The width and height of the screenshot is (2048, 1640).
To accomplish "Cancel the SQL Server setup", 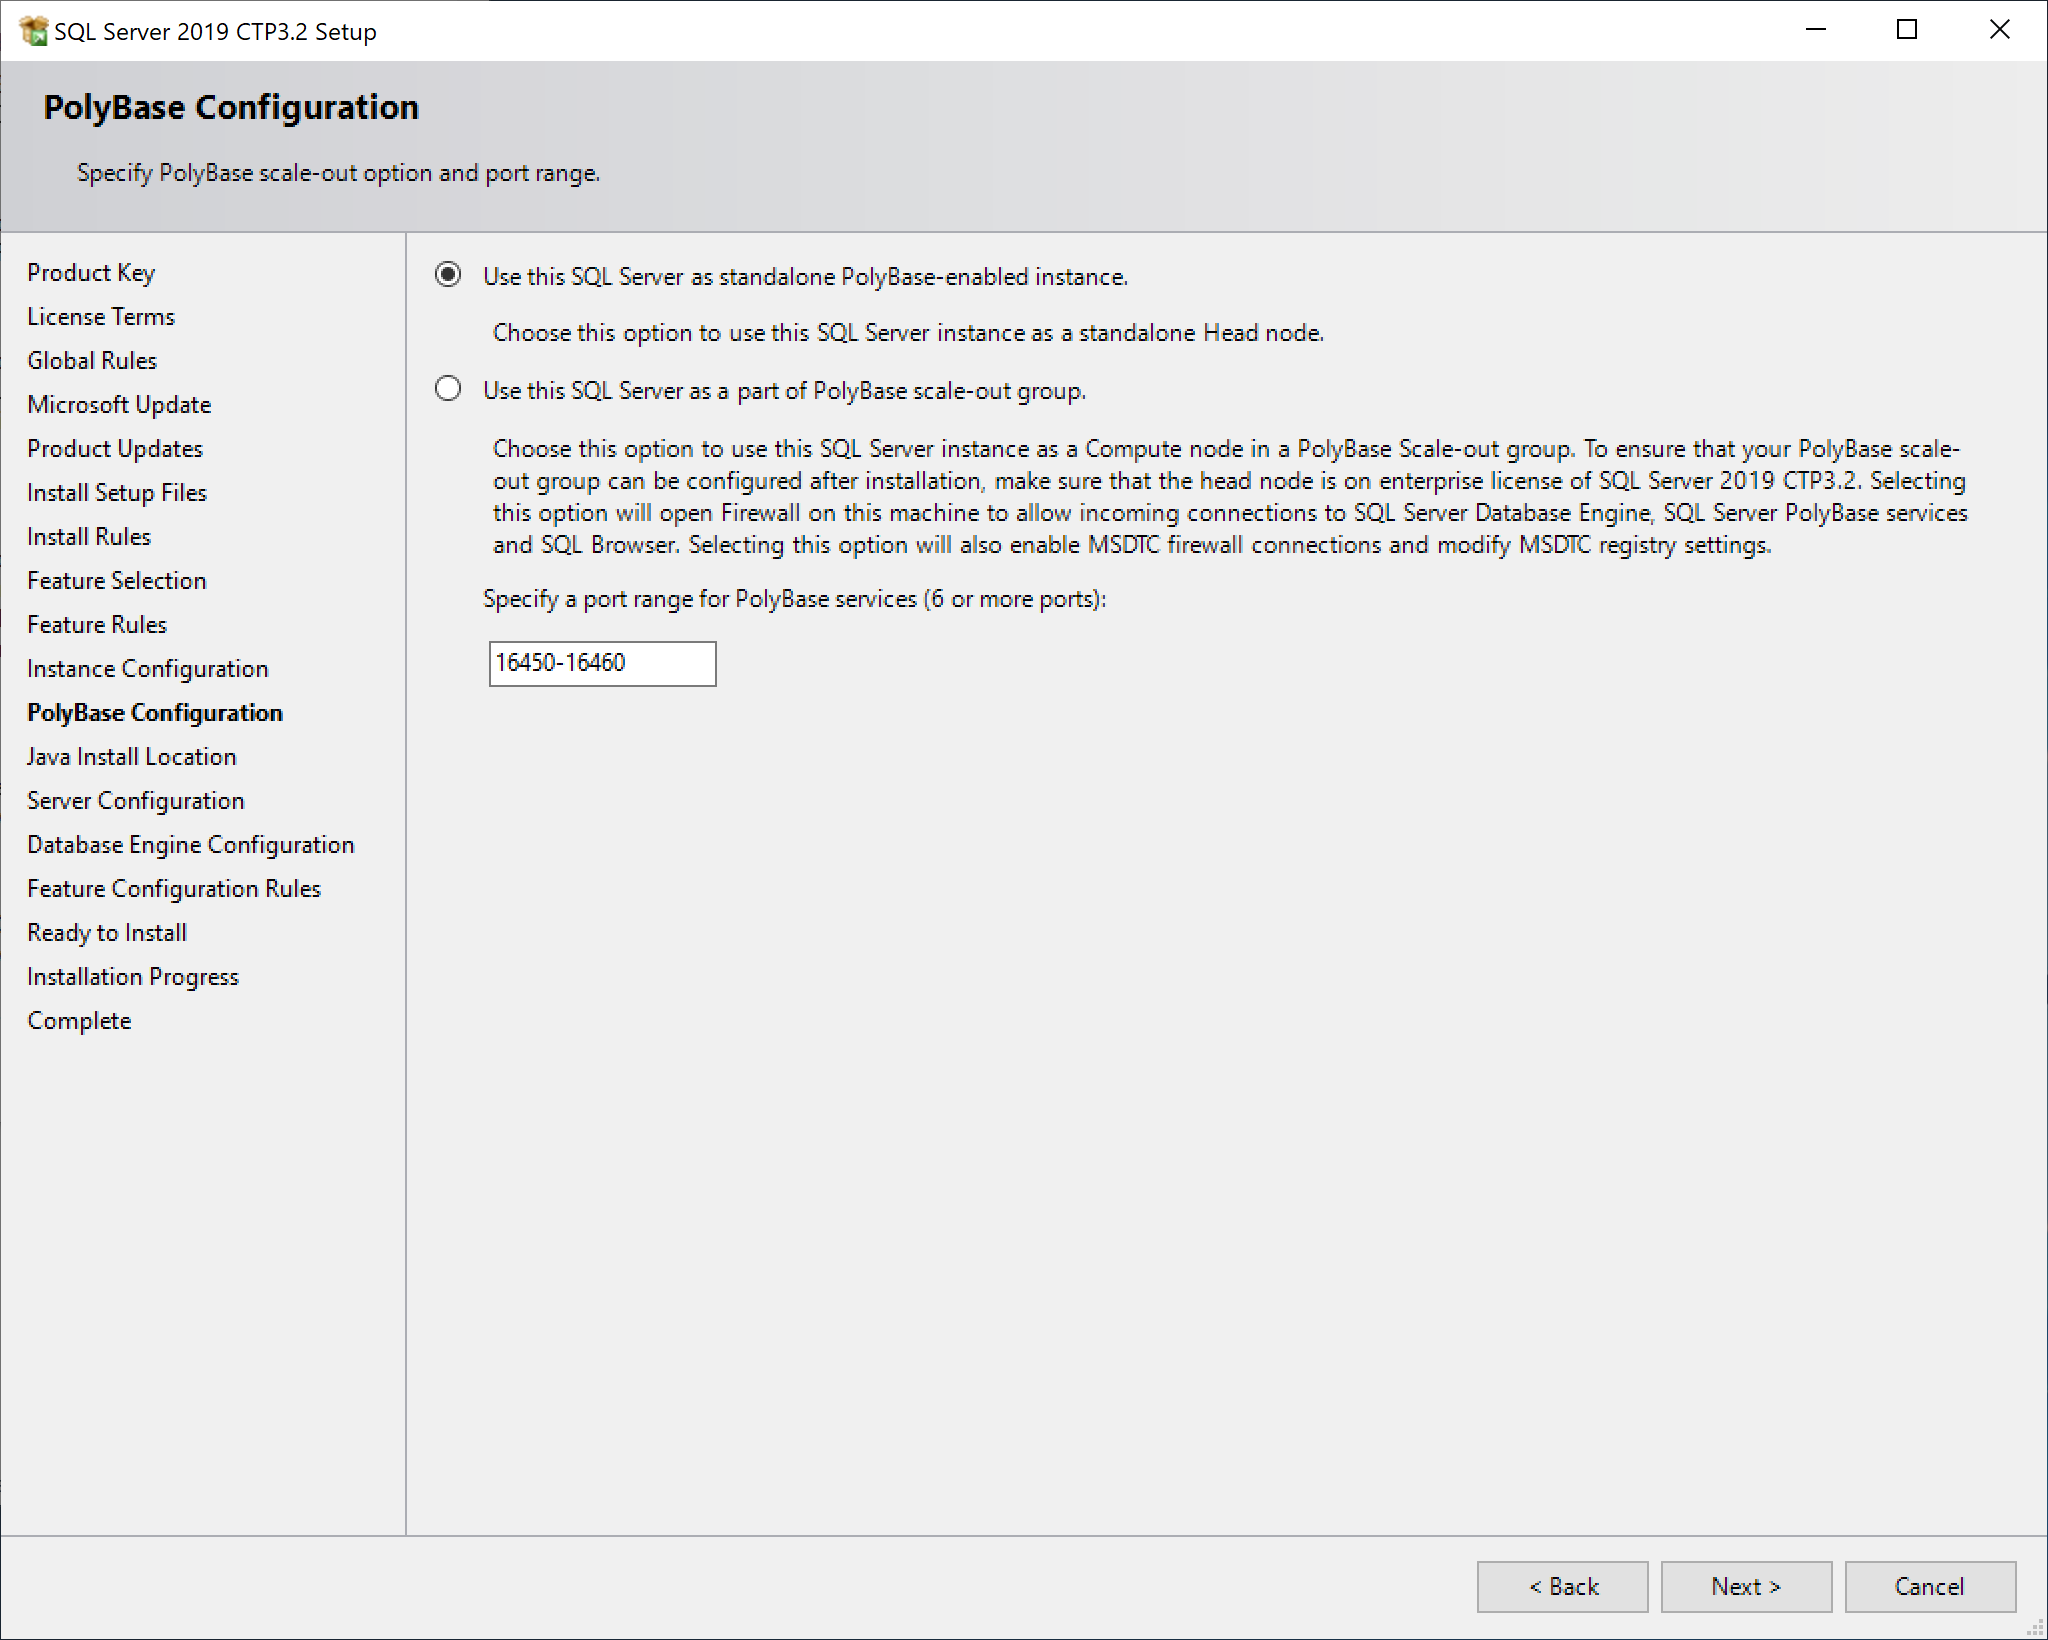I will 1929,1587.
